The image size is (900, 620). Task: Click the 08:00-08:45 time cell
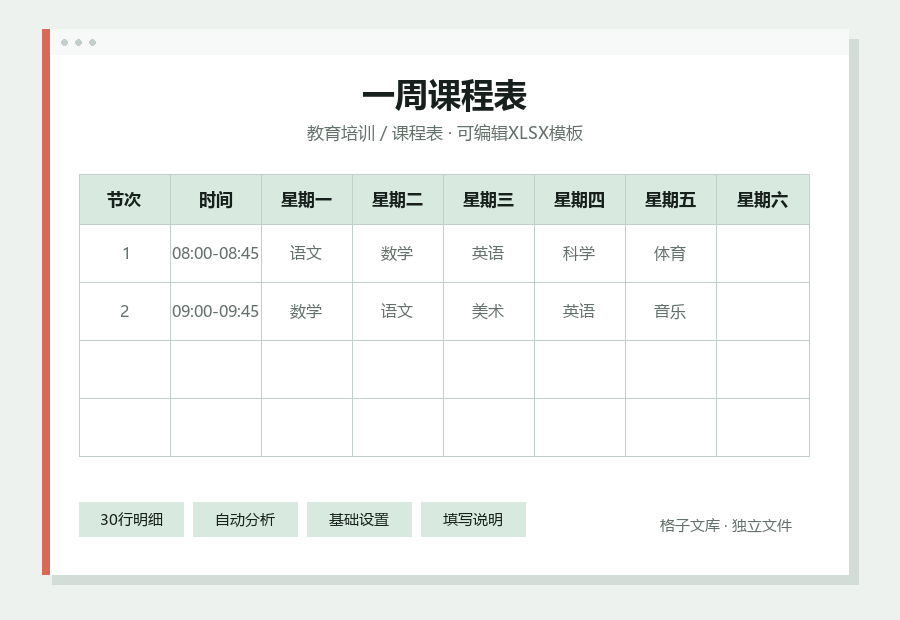coord(216,253)
